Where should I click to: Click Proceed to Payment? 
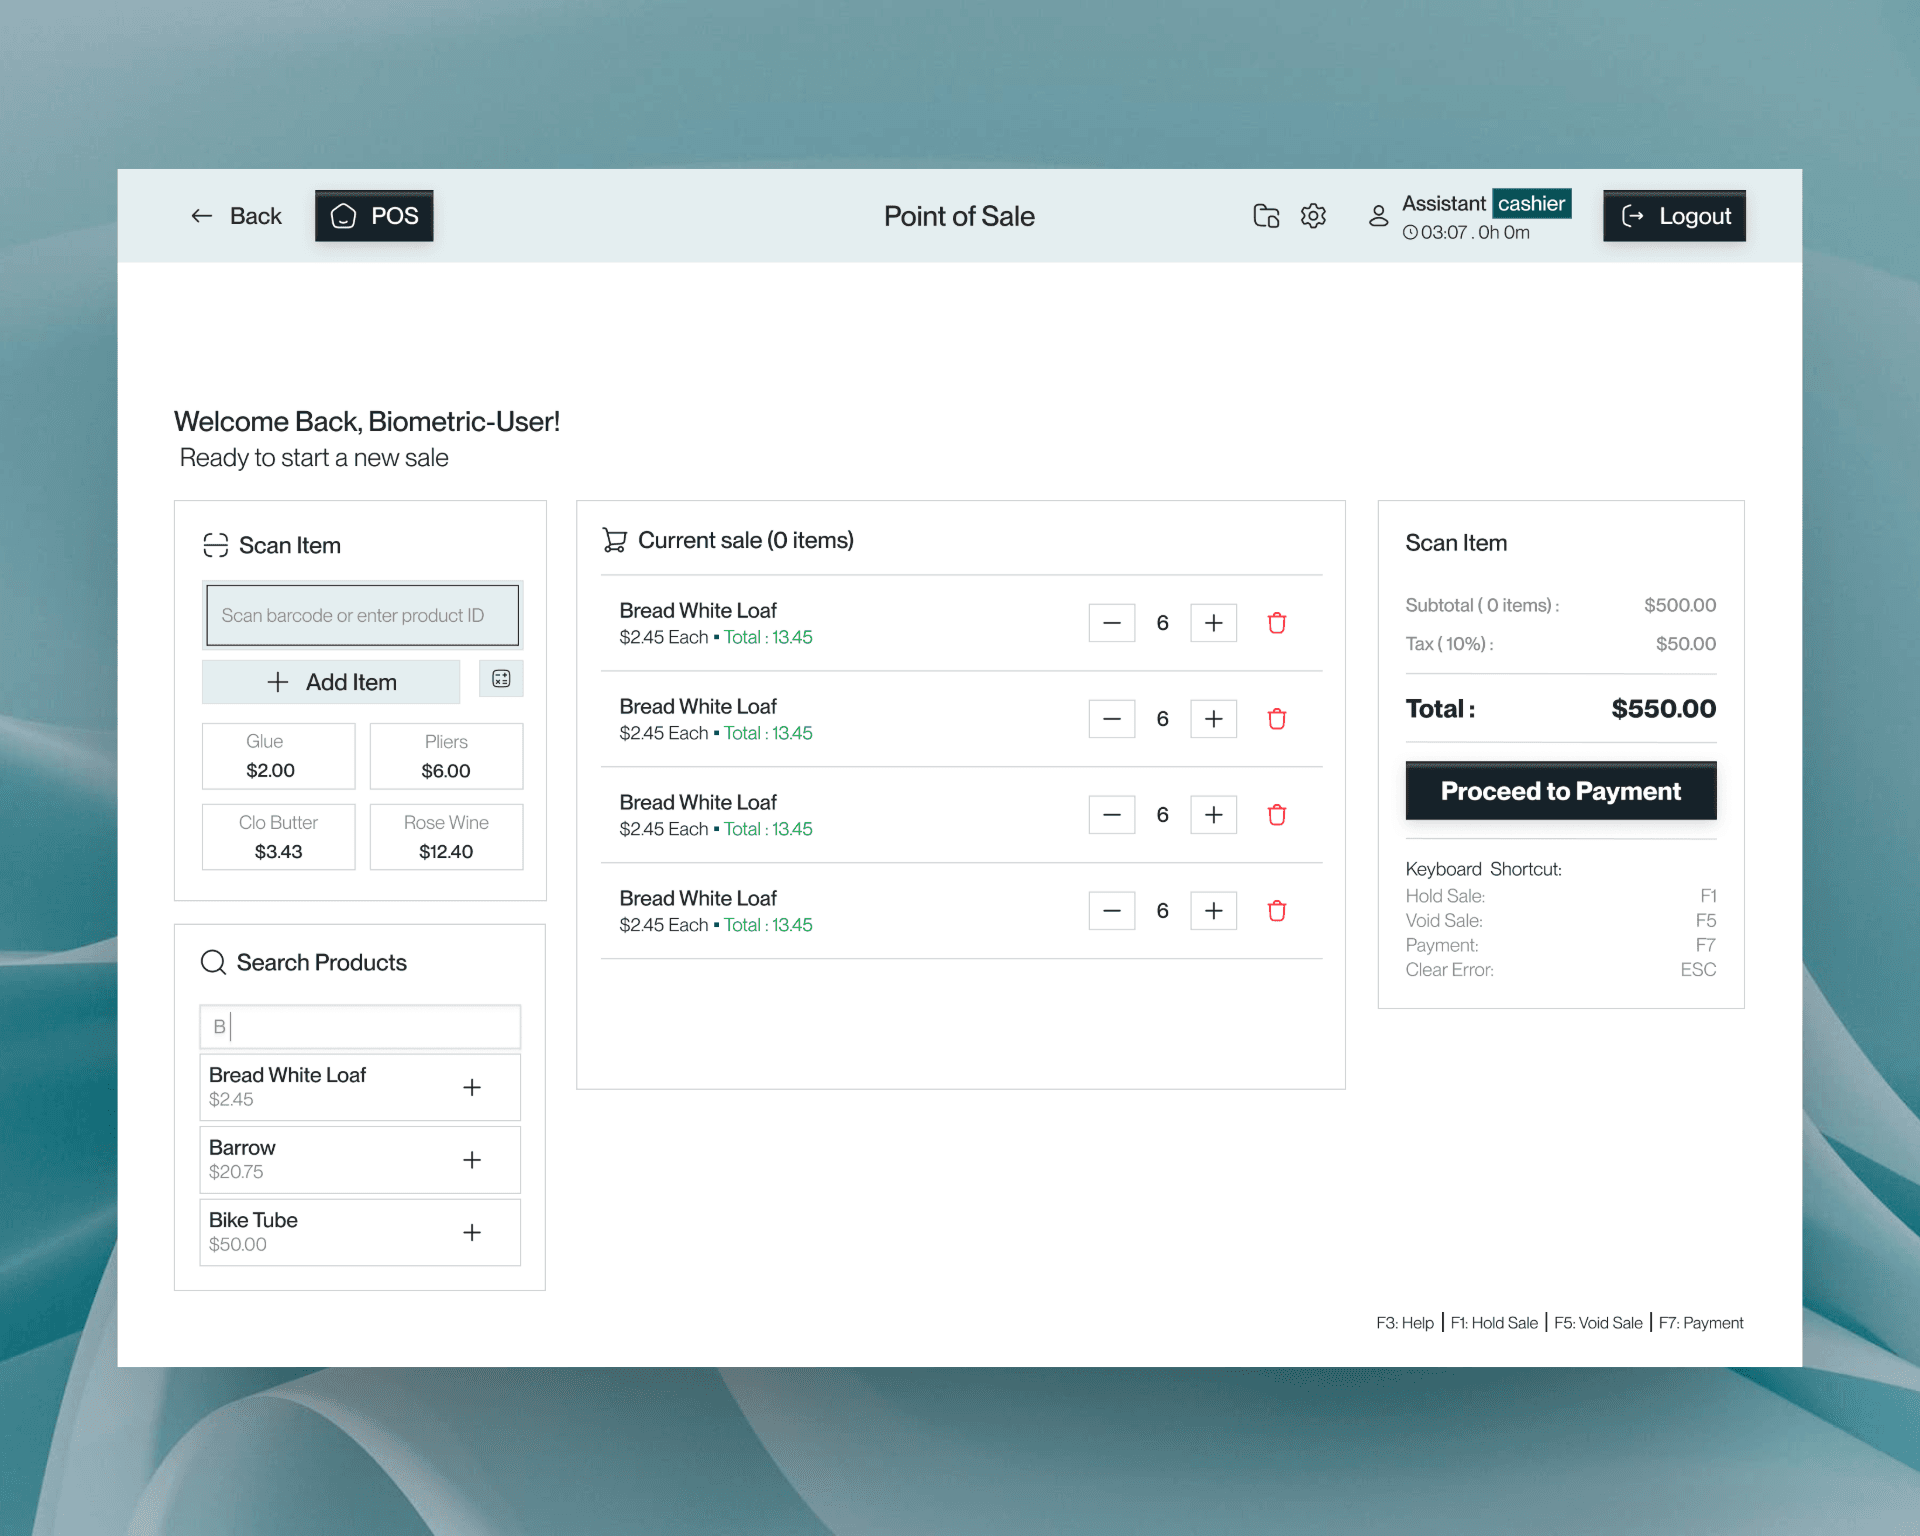tap(1560, 791)
